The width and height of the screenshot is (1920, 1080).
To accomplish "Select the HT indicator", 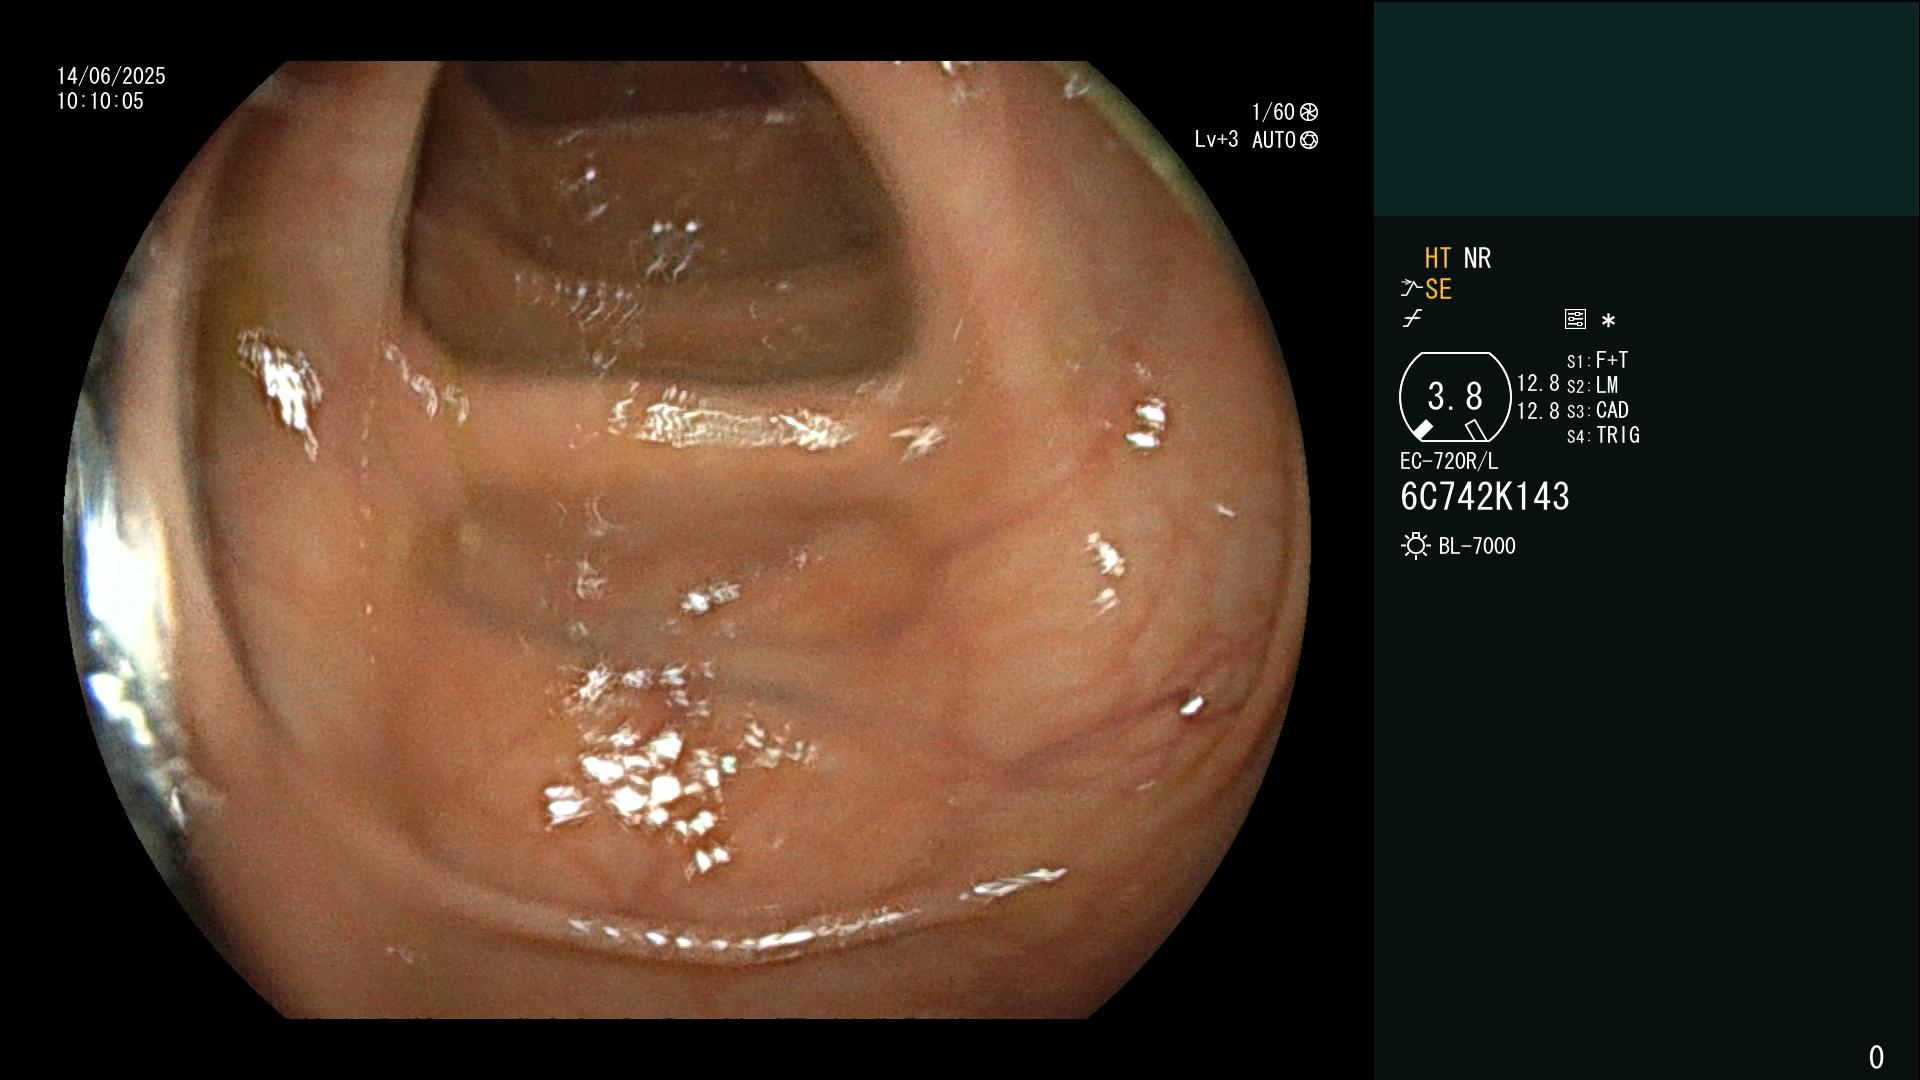I will tap(1438, 258).
